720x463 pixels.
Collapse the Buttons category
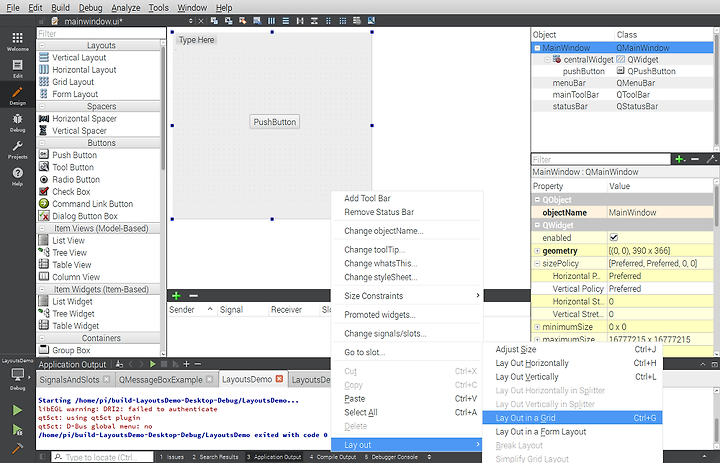point(42,143)
